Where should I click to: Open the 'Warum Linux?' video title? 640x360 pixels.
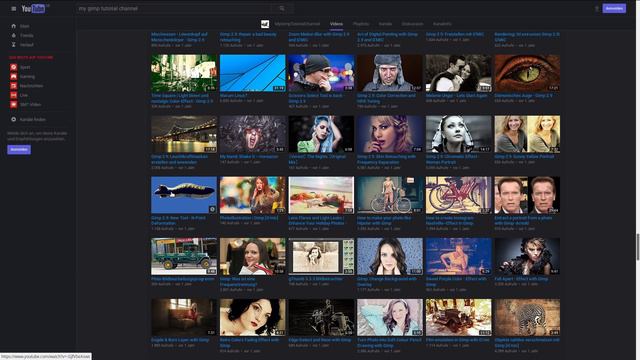coord(234,96)
